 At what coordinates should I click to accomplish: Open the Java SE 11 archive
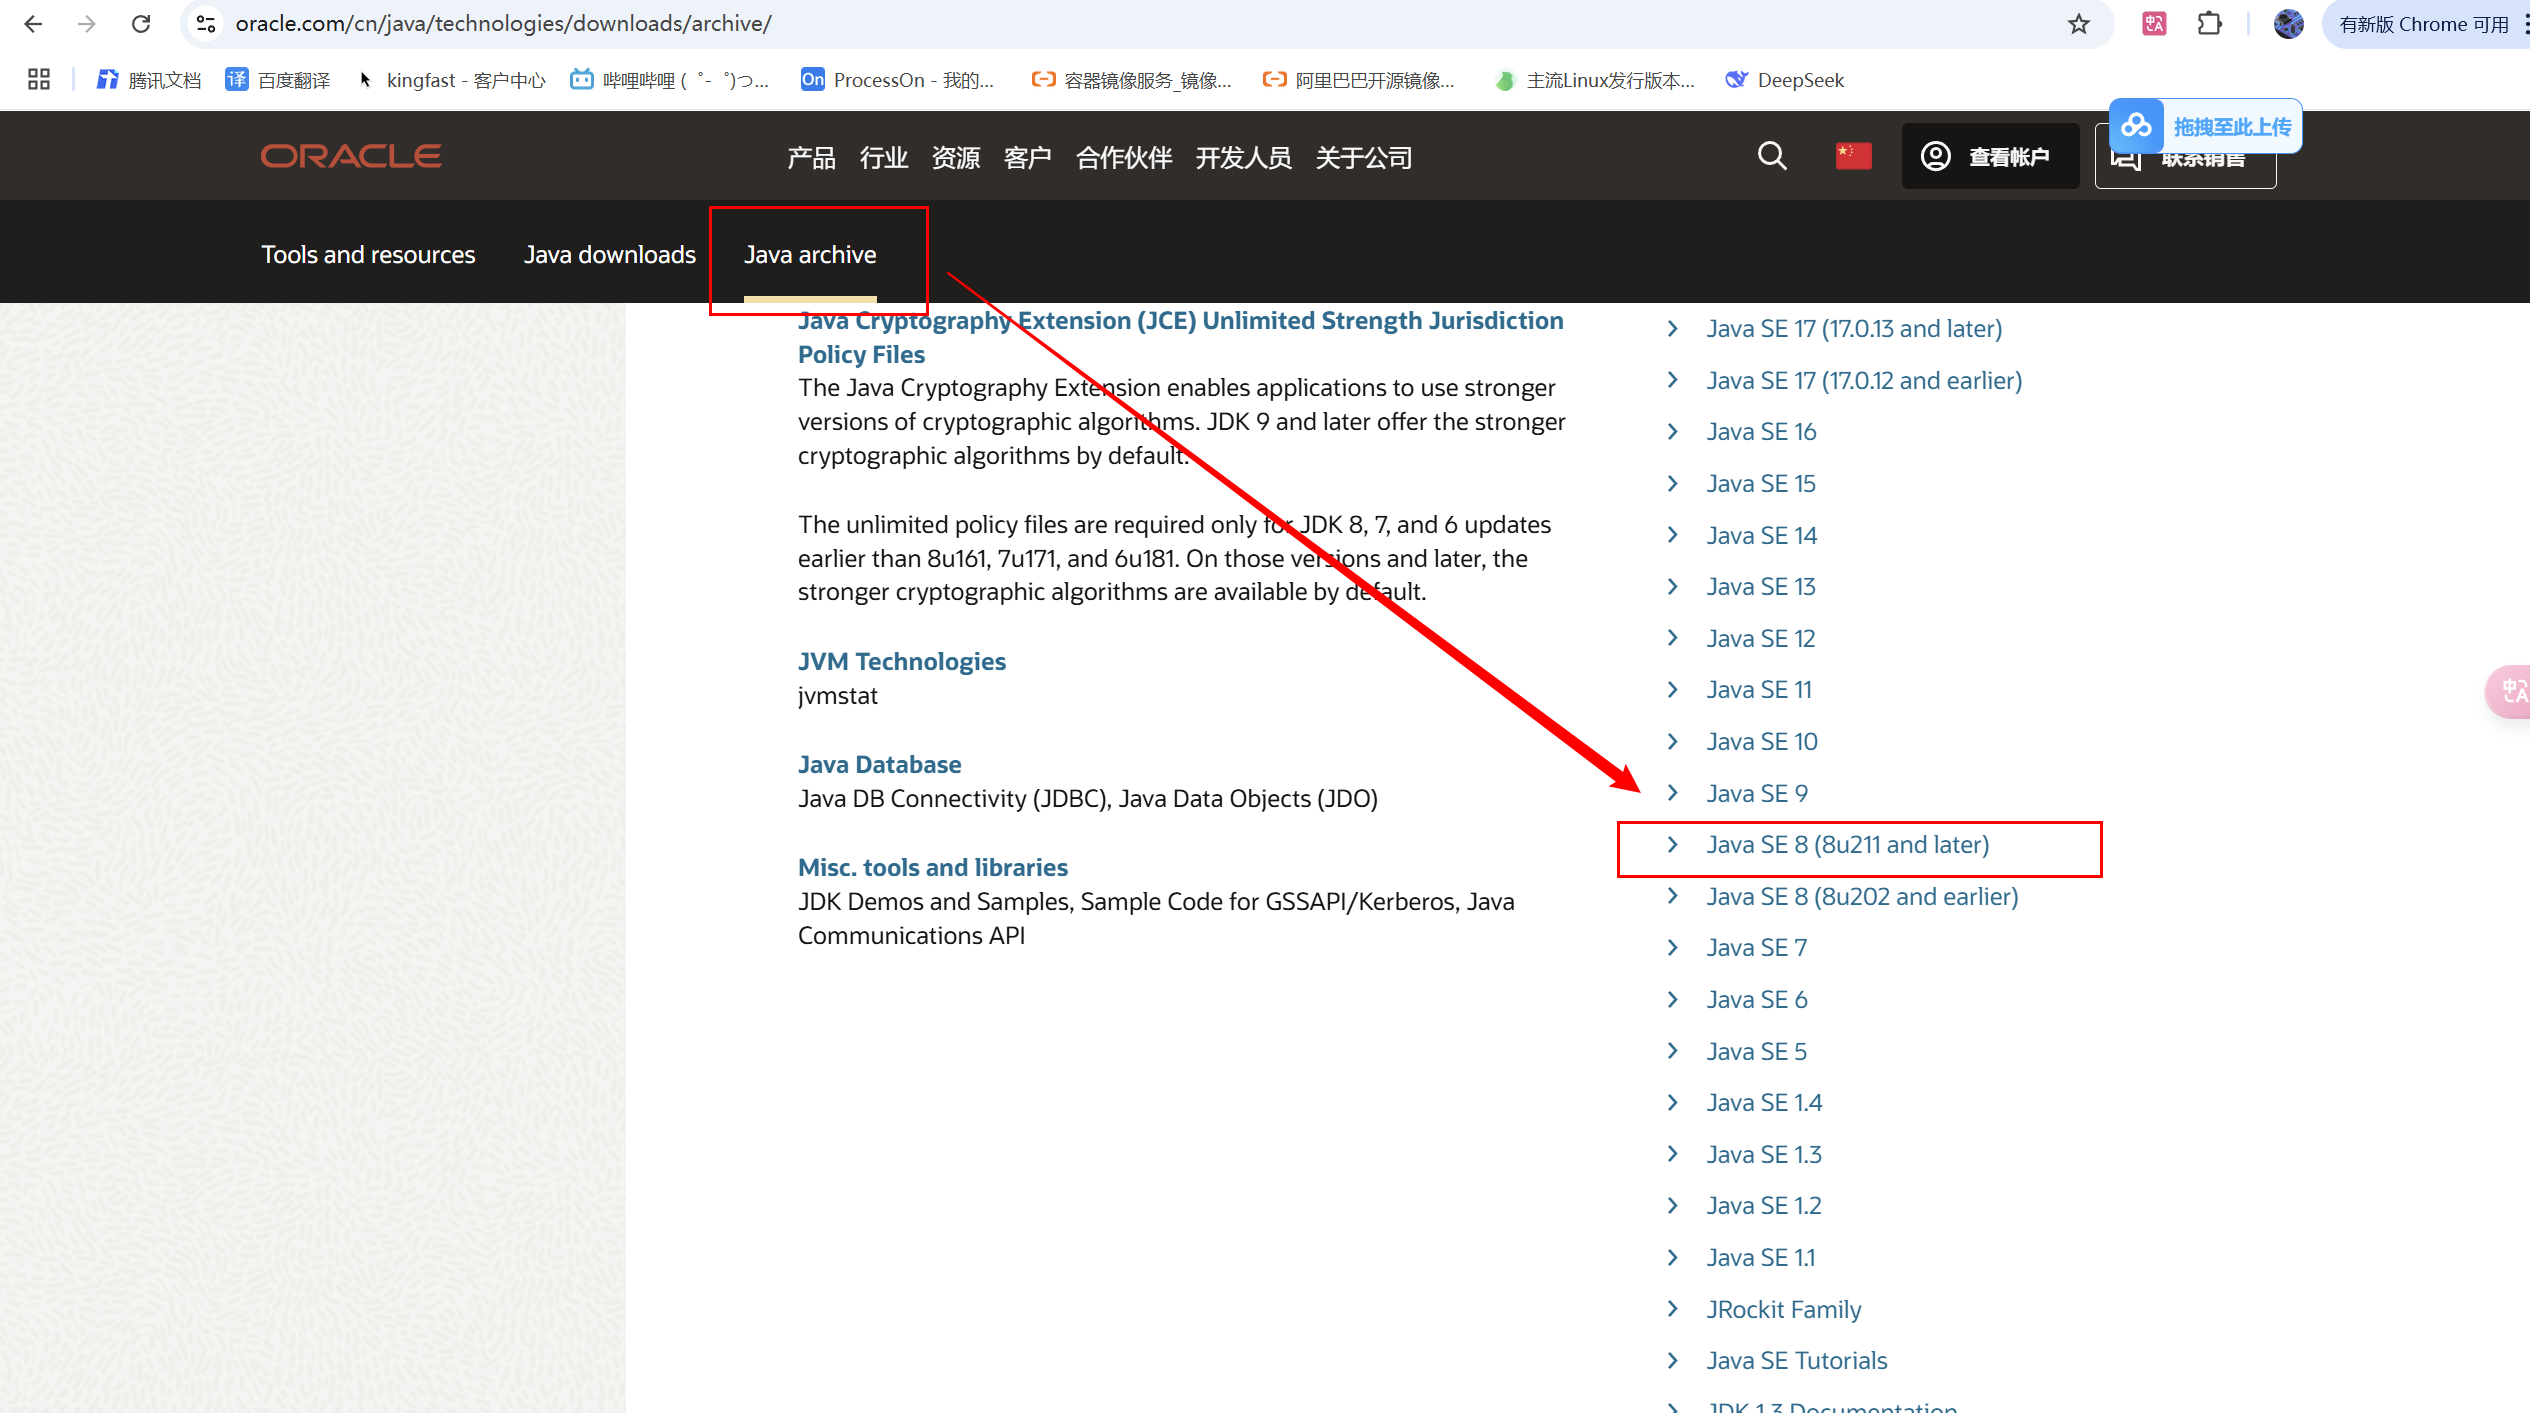[x=1758, y=690]
